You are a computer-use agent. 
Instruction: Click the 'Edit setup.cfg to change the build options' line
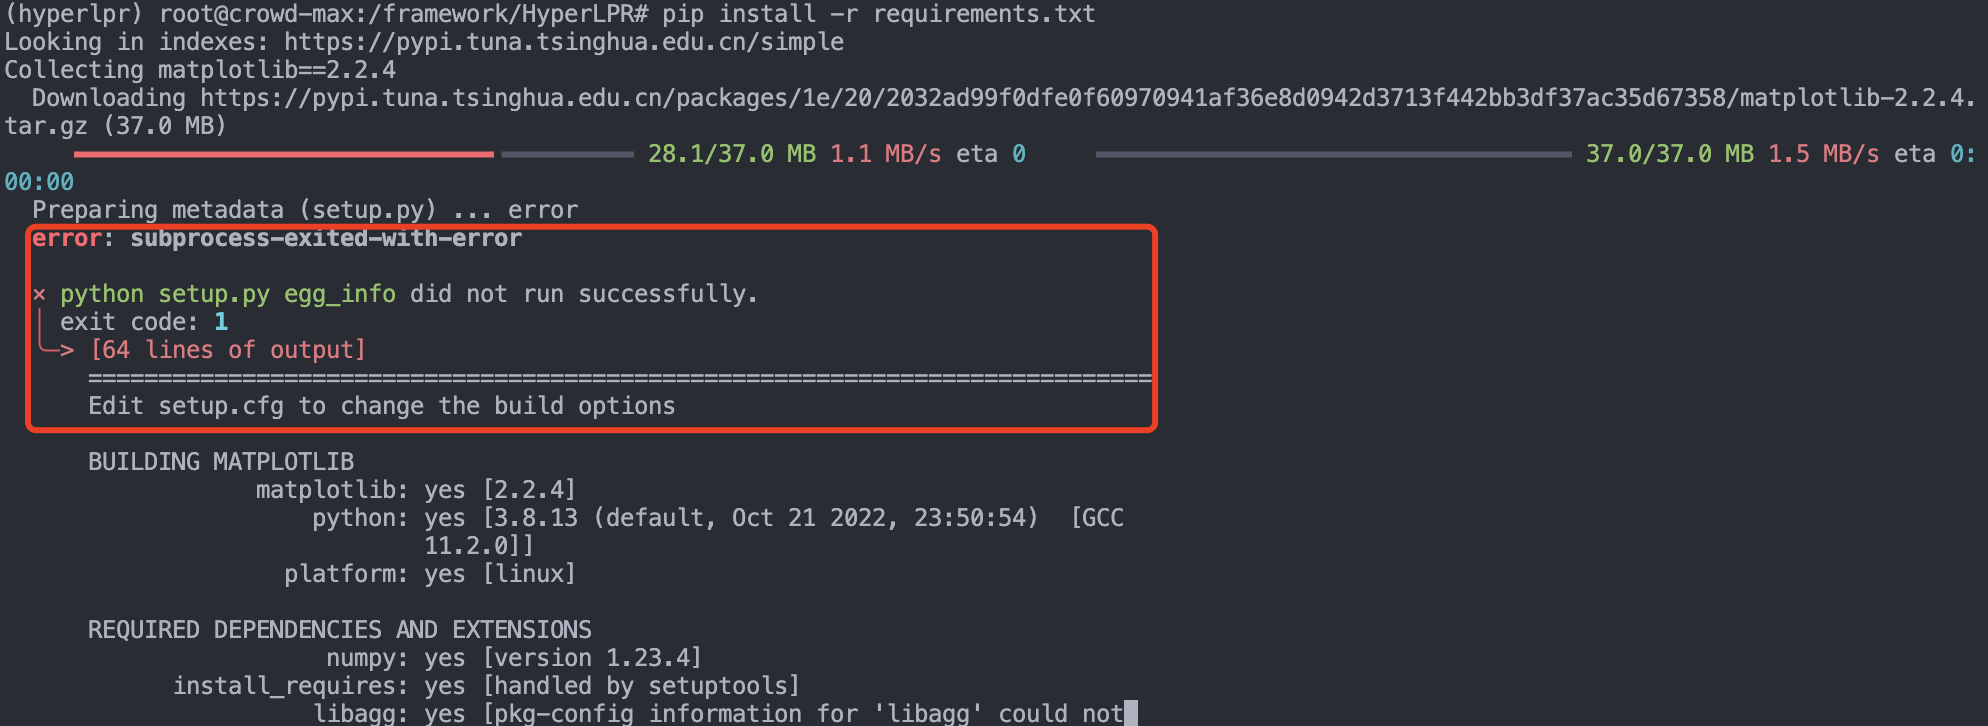coord(381,406)
